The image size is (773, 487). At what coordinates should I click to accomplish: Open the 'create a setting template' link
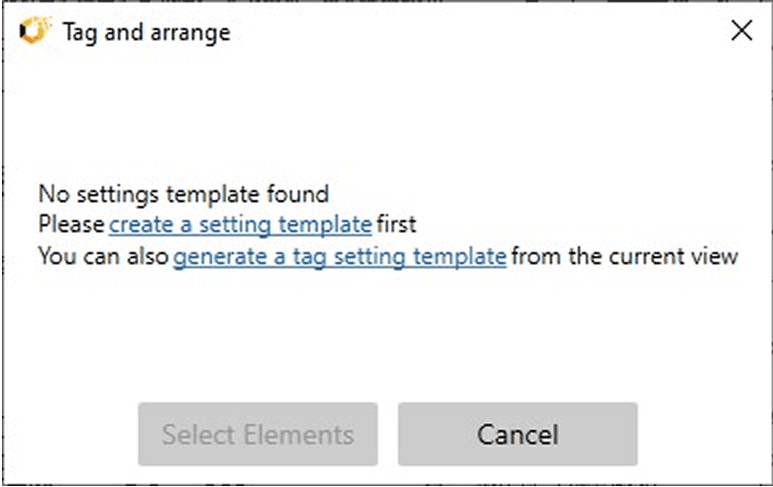[240, 224]
